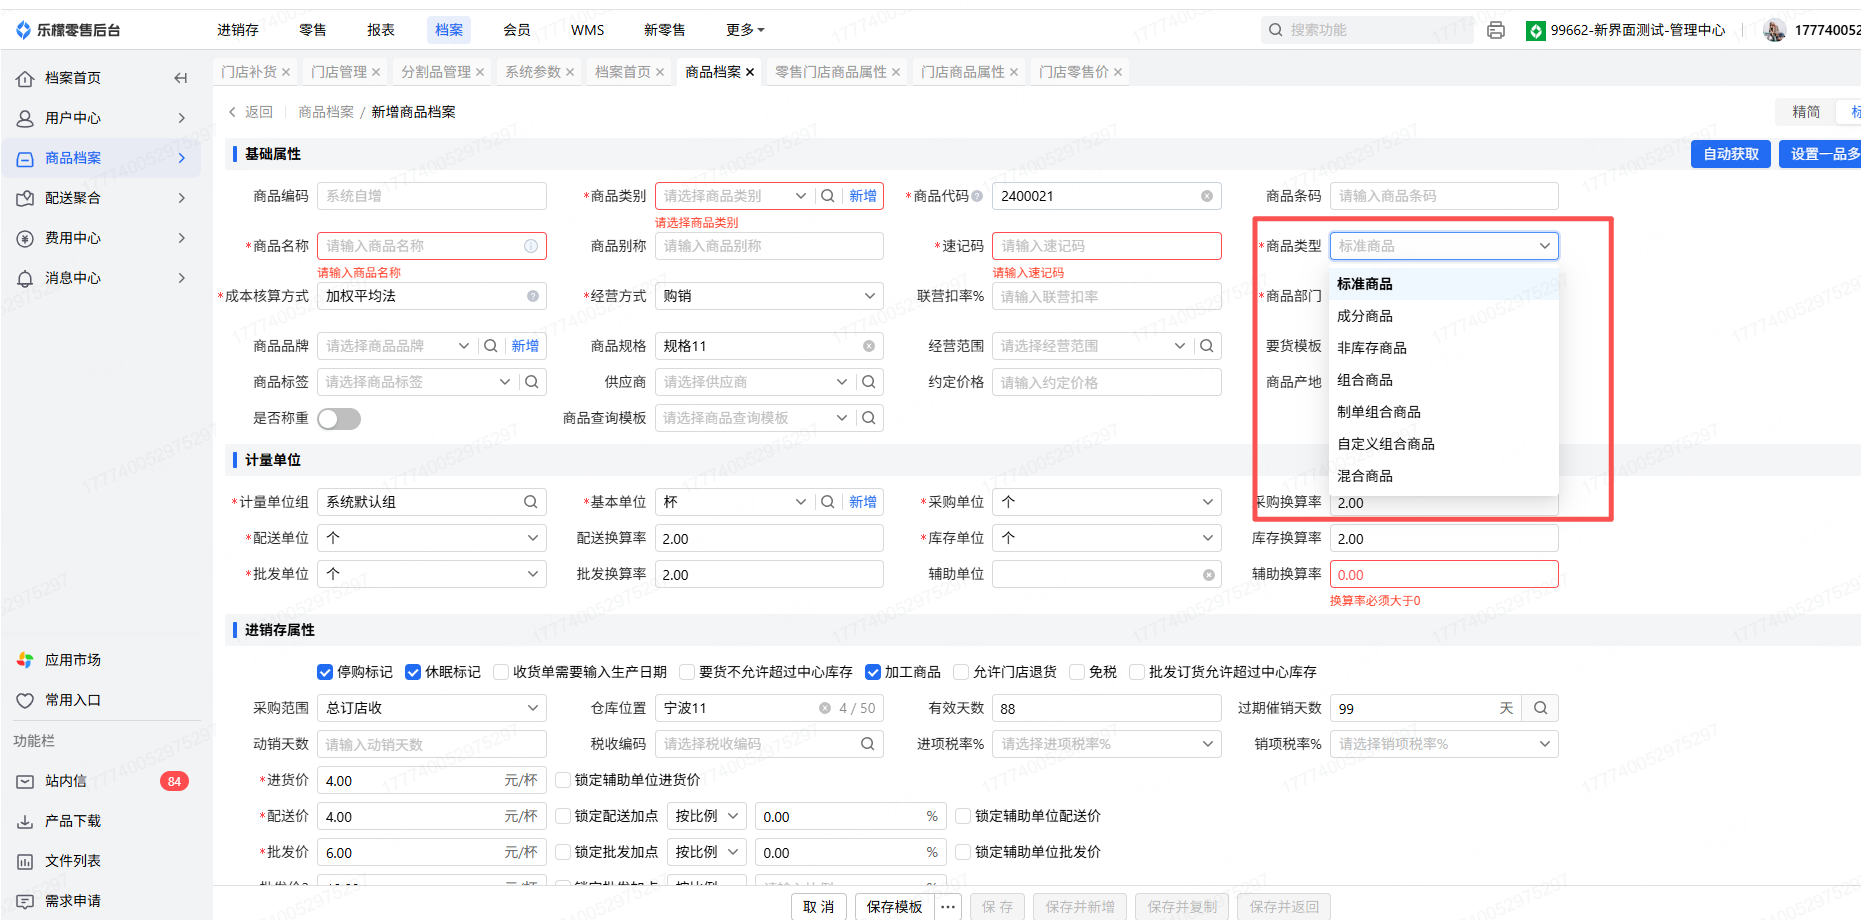Viewport: 1861px width, 920px height.
Task: Click search icon in 计量单位组 field
Action: click(x=530, y=502)
